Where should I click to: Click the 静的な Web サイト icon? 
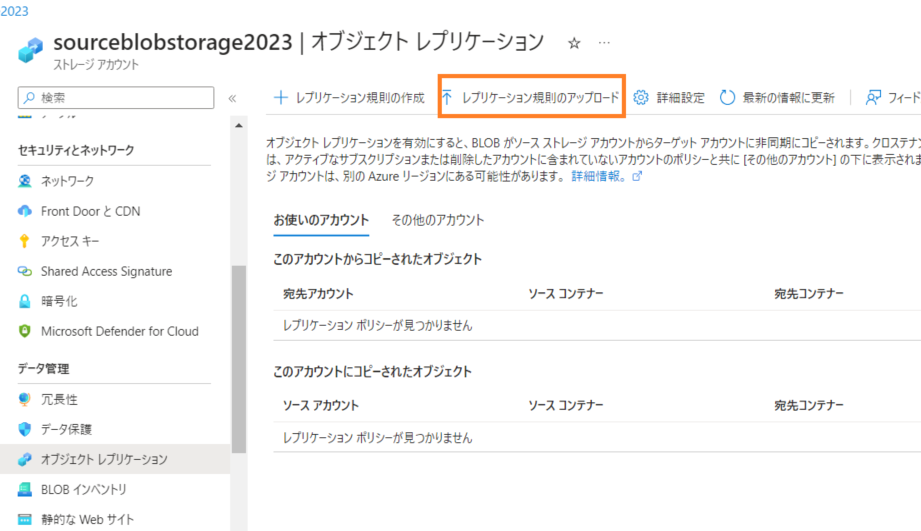25,519
